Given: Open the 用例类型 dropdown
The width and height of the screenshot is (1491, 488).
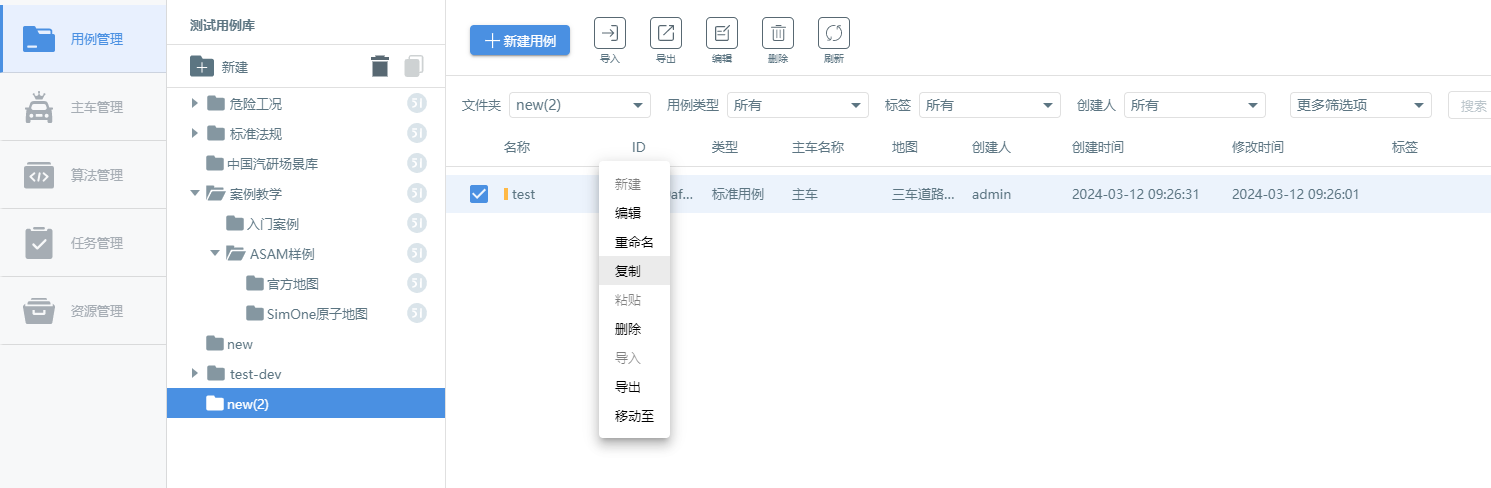Looking at the screenshot, I should [798, 105].
